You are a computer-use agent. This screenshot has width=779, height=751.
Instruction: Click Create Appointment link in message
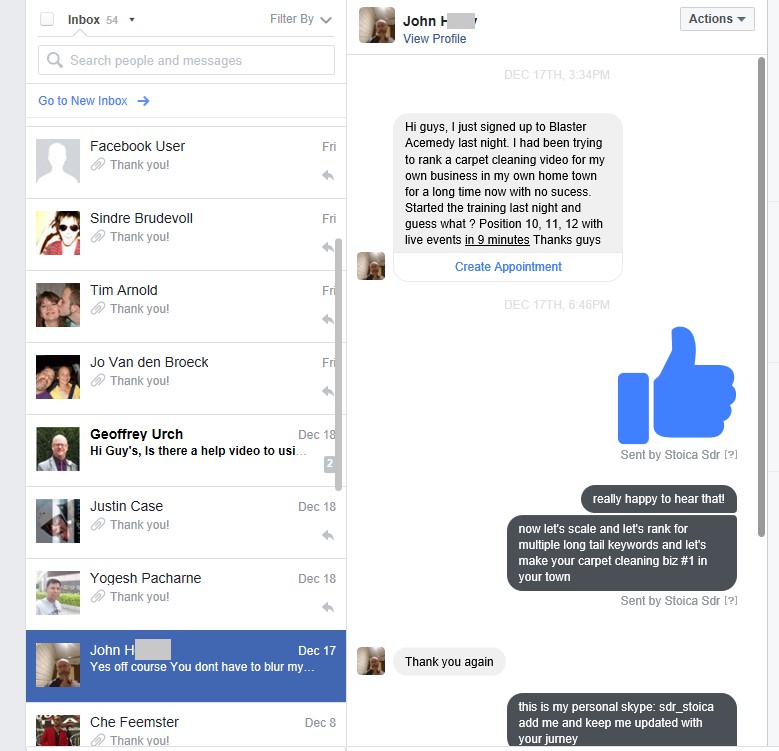point(508,267)
